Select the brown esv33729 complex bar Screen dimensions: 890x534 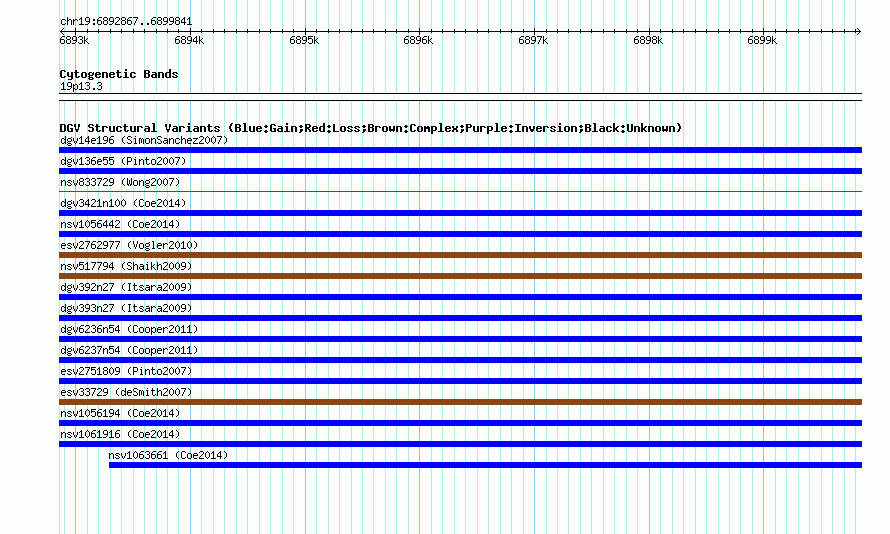pos(460,402)
